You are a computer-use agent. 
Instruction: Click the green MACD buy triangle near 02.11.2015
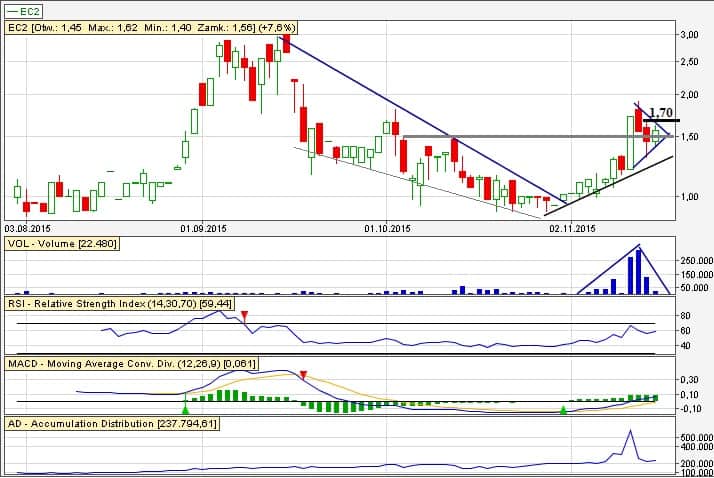point(563,409)
